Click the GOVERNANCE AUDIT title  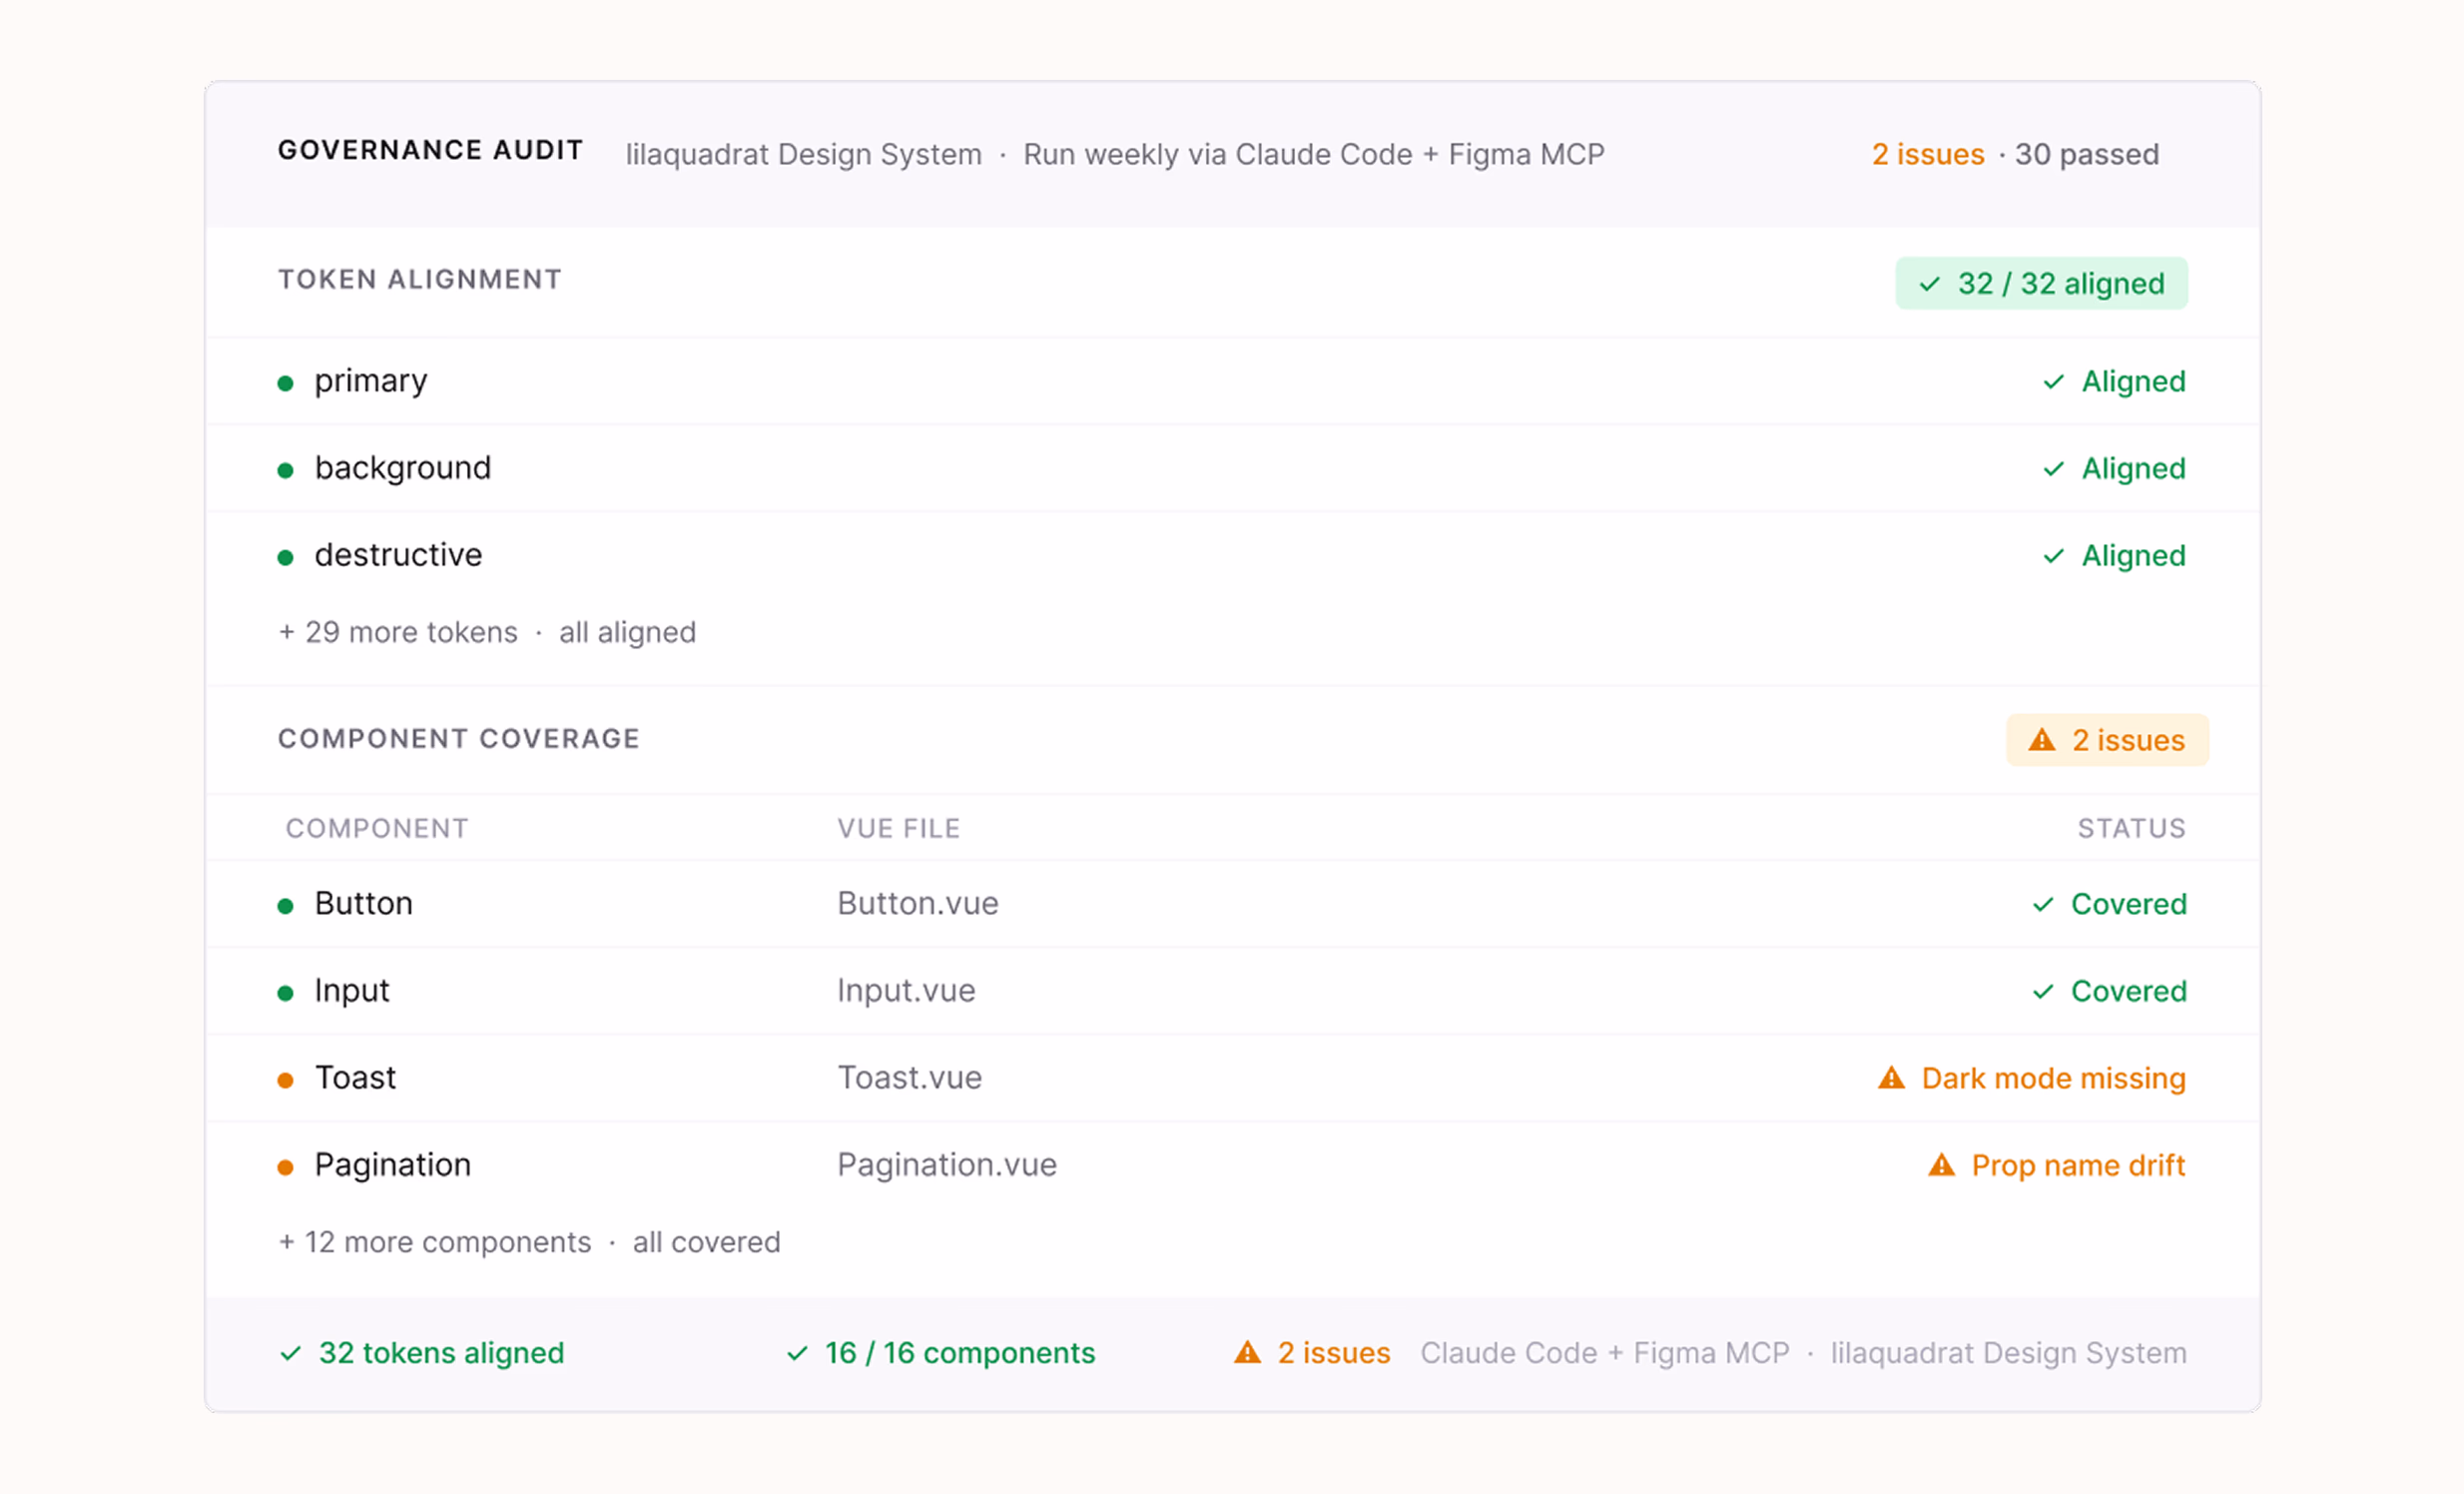[431, 150]
